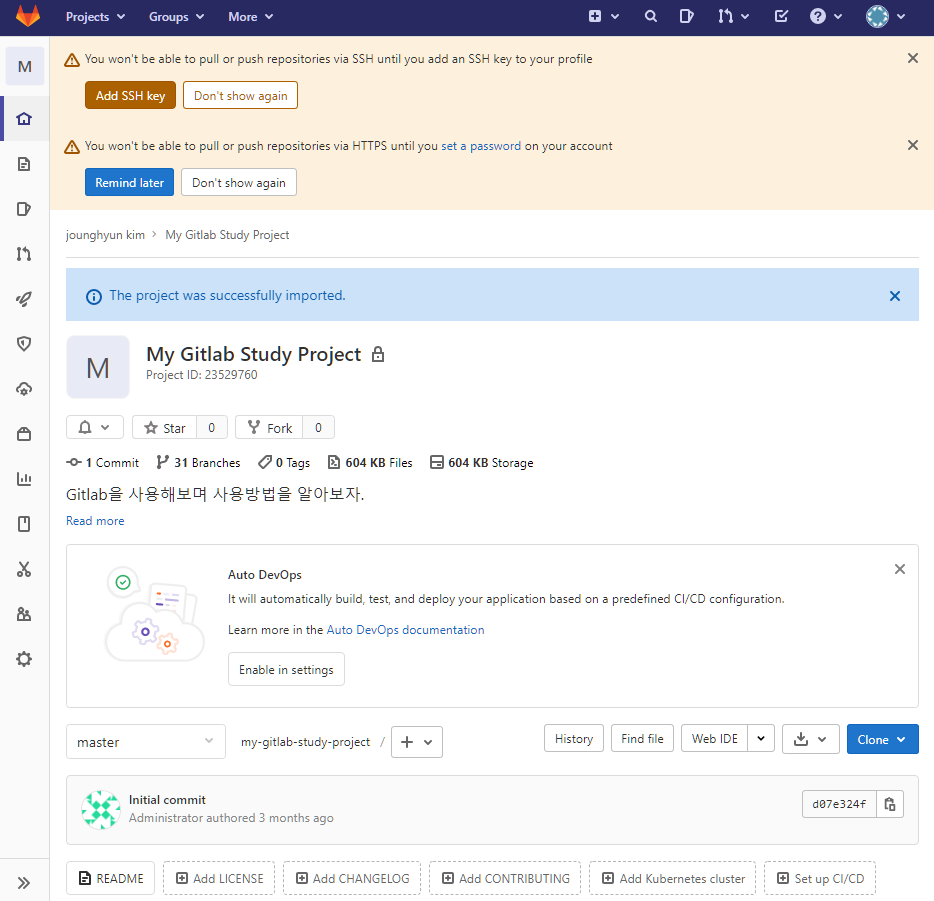Click the search magnifier icon
Viewport: 934px width, 901px height.
tap(650, 17)
